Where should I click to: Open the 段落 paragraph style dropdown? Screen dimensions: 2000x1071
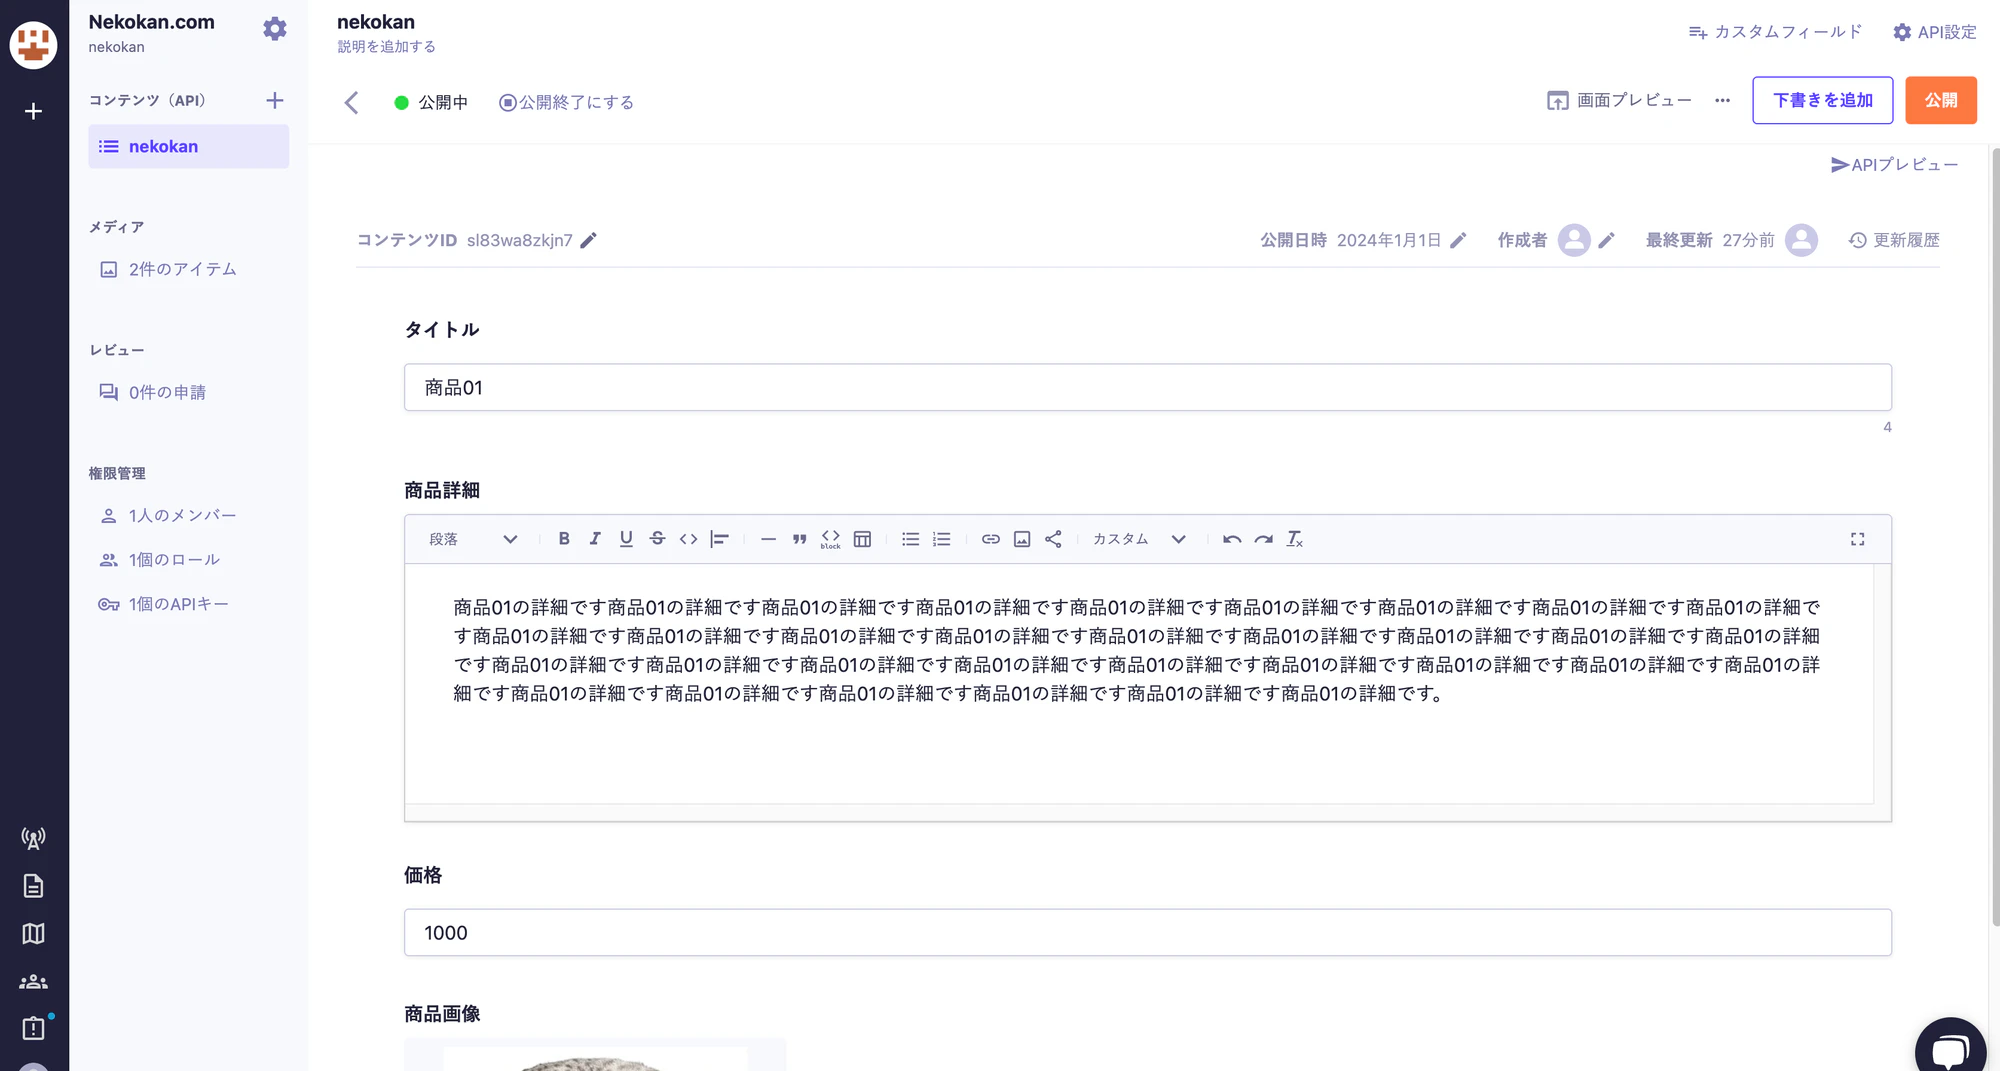pos(473,539)
